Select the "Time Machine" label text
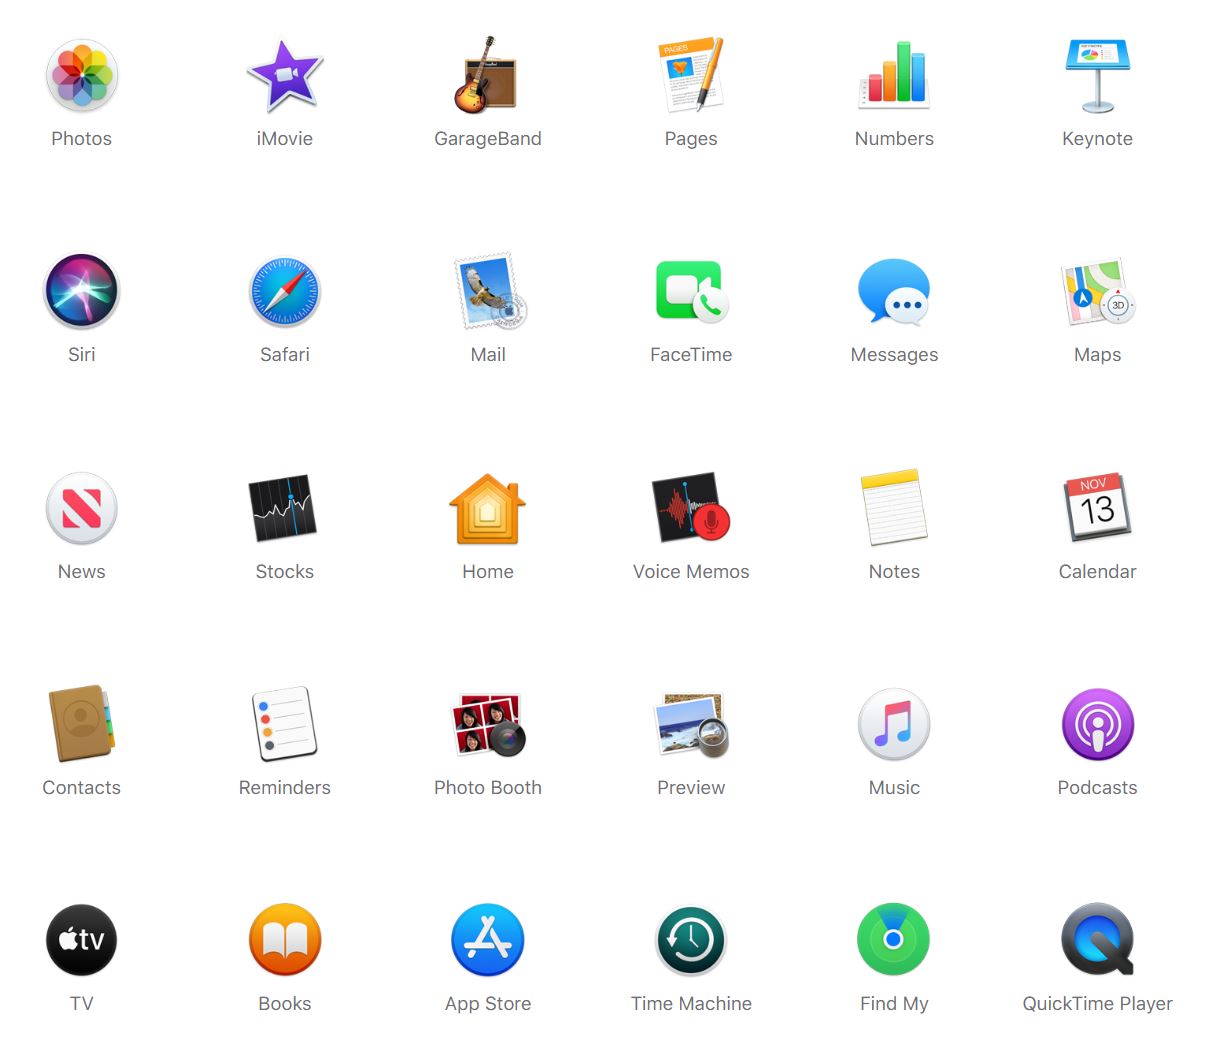Screen dimensions: 1206x1056 [x=692, y=1004]
